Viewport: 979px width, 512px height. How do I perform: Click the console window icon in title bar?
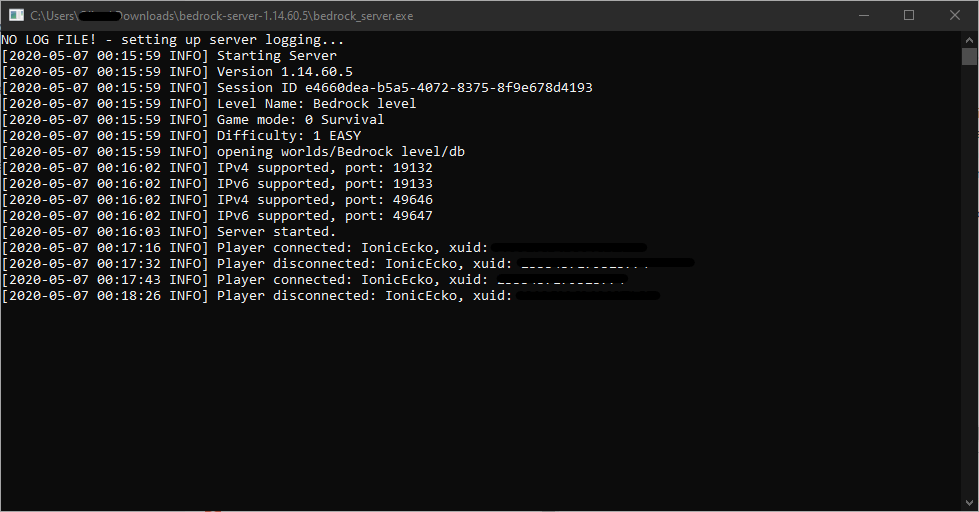click(x=16, y=16)
